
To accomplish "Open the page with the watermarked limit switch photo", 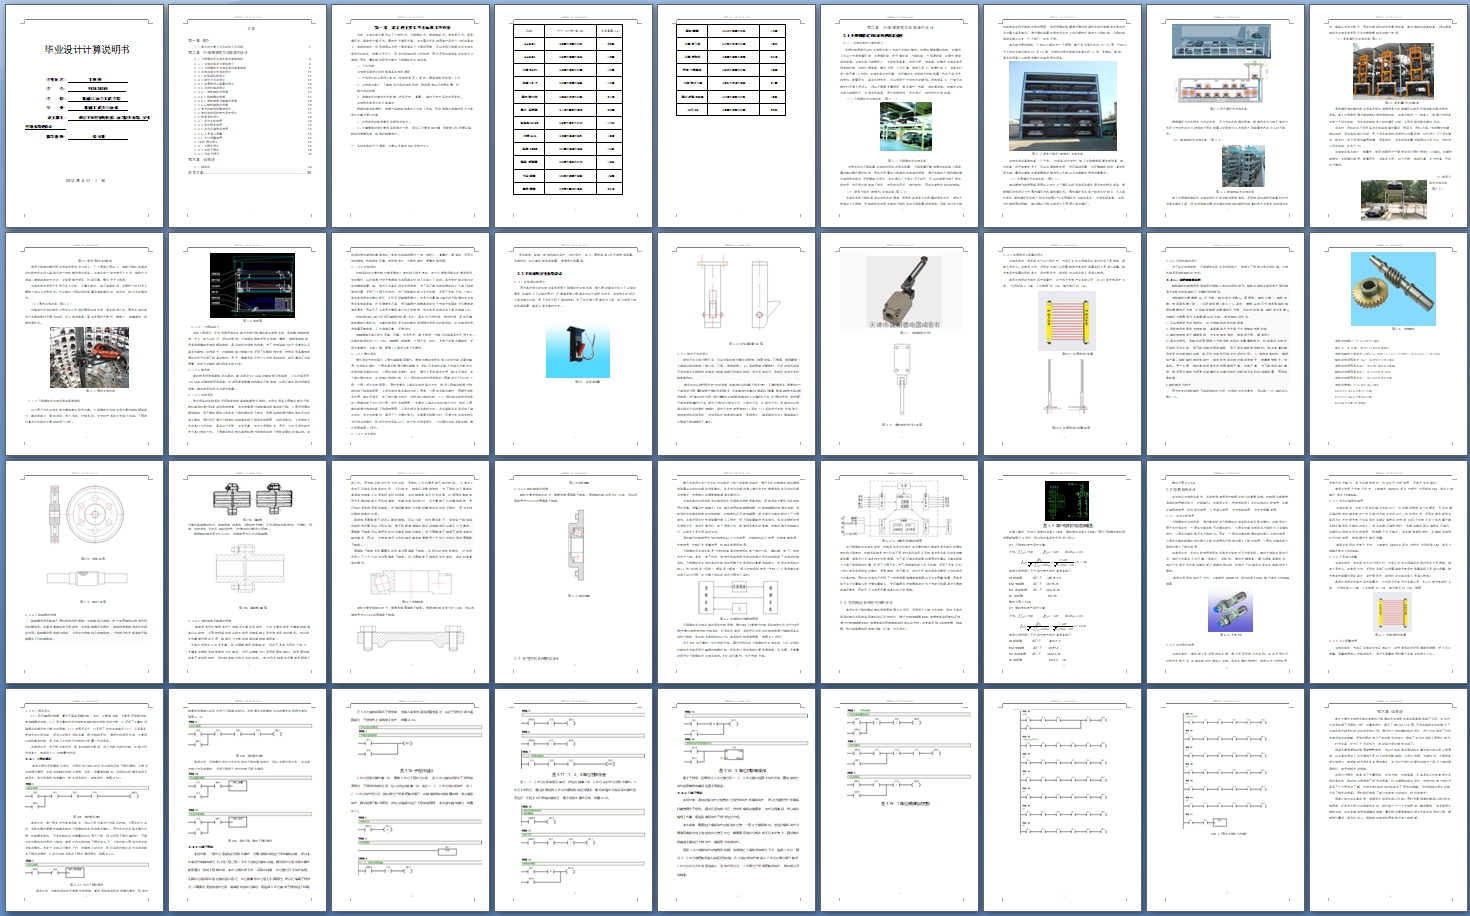I will [x=899, y=344].
